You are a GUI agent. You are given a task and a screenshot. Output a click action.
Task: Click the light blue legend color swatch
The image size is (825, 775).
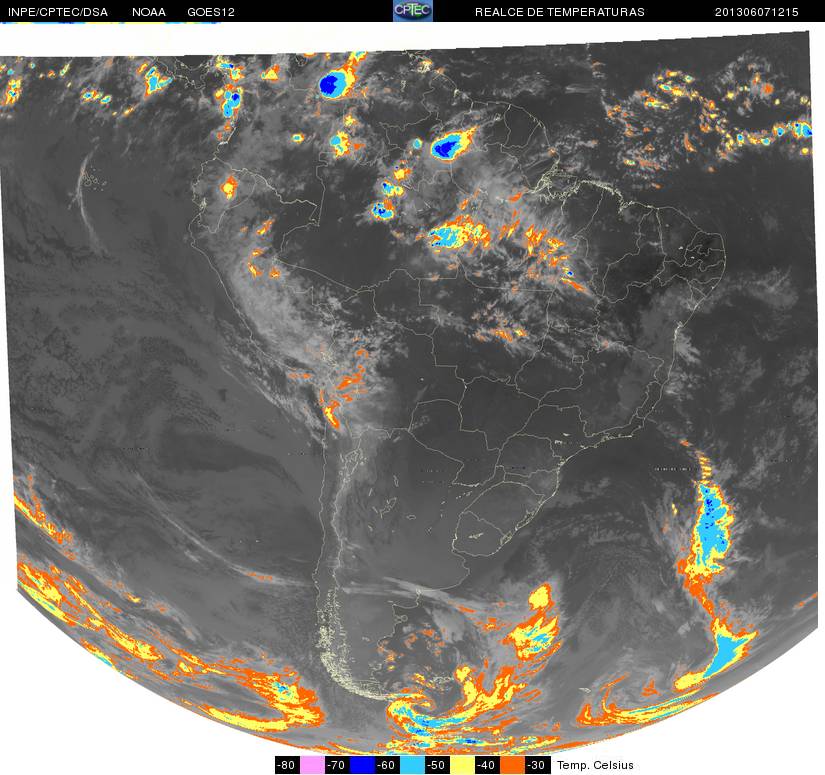412,765
